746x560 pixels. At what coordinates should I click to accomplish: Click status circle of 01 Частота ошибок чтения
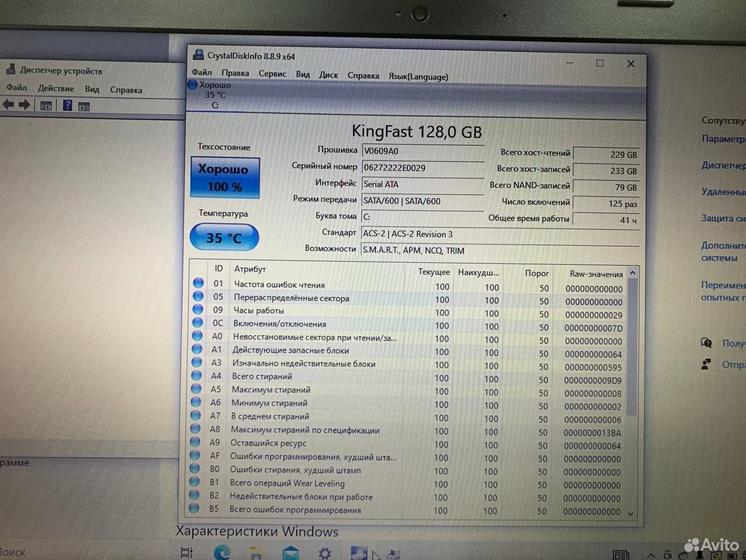coord(198,283)
